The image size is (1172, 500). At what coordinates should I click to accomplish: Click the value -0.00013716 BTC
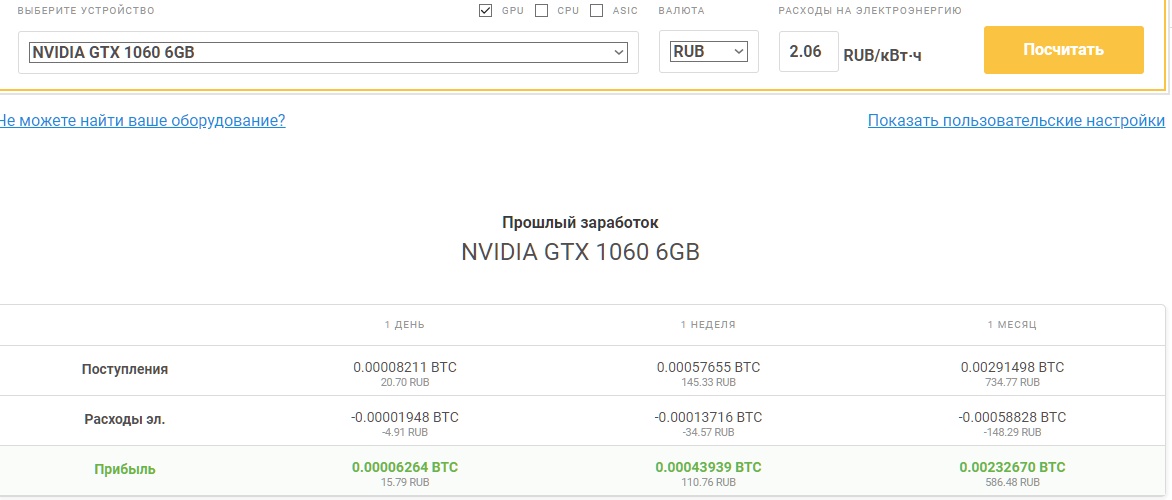pos(708,417)
